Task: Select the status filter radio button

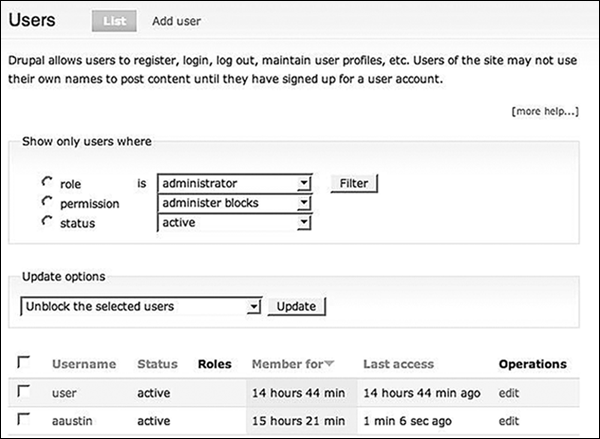Action: point(46,222)
